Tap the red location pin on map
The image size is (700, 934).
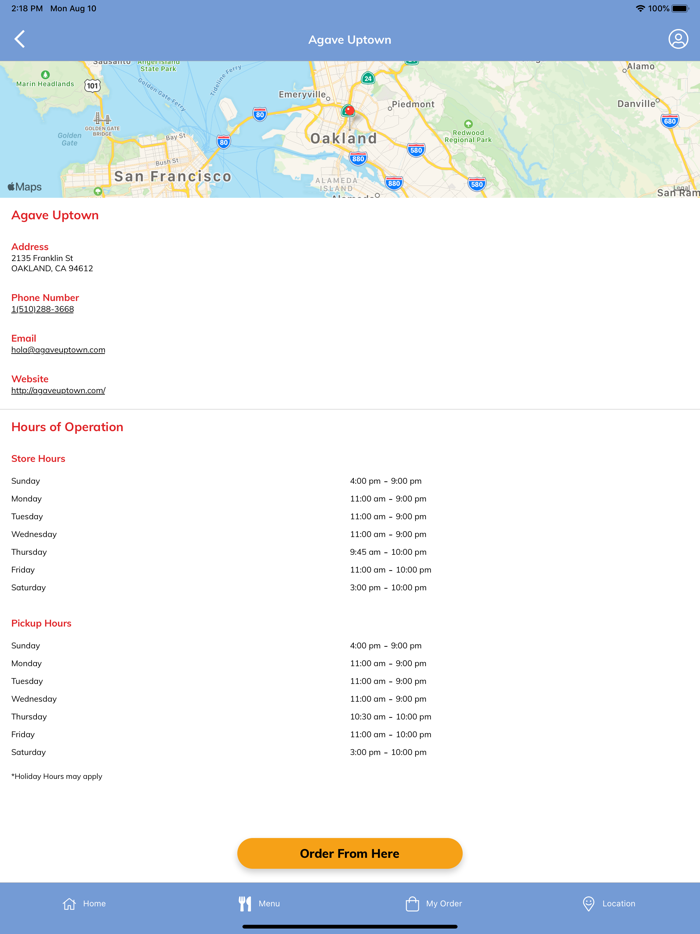tap(348, 110)
